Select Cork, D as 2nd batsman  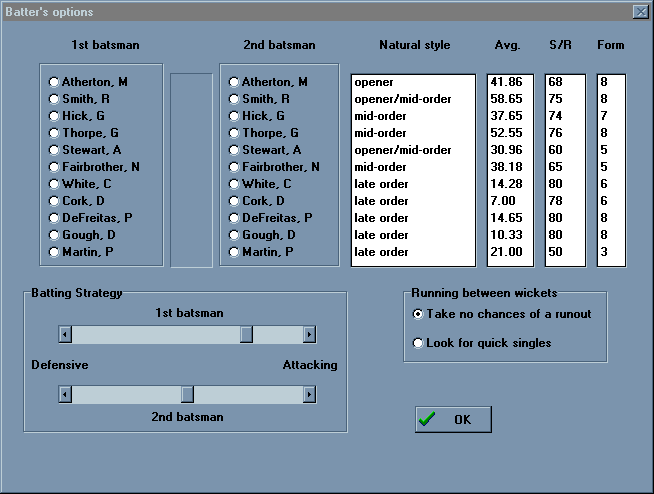[x=234, y=201]
